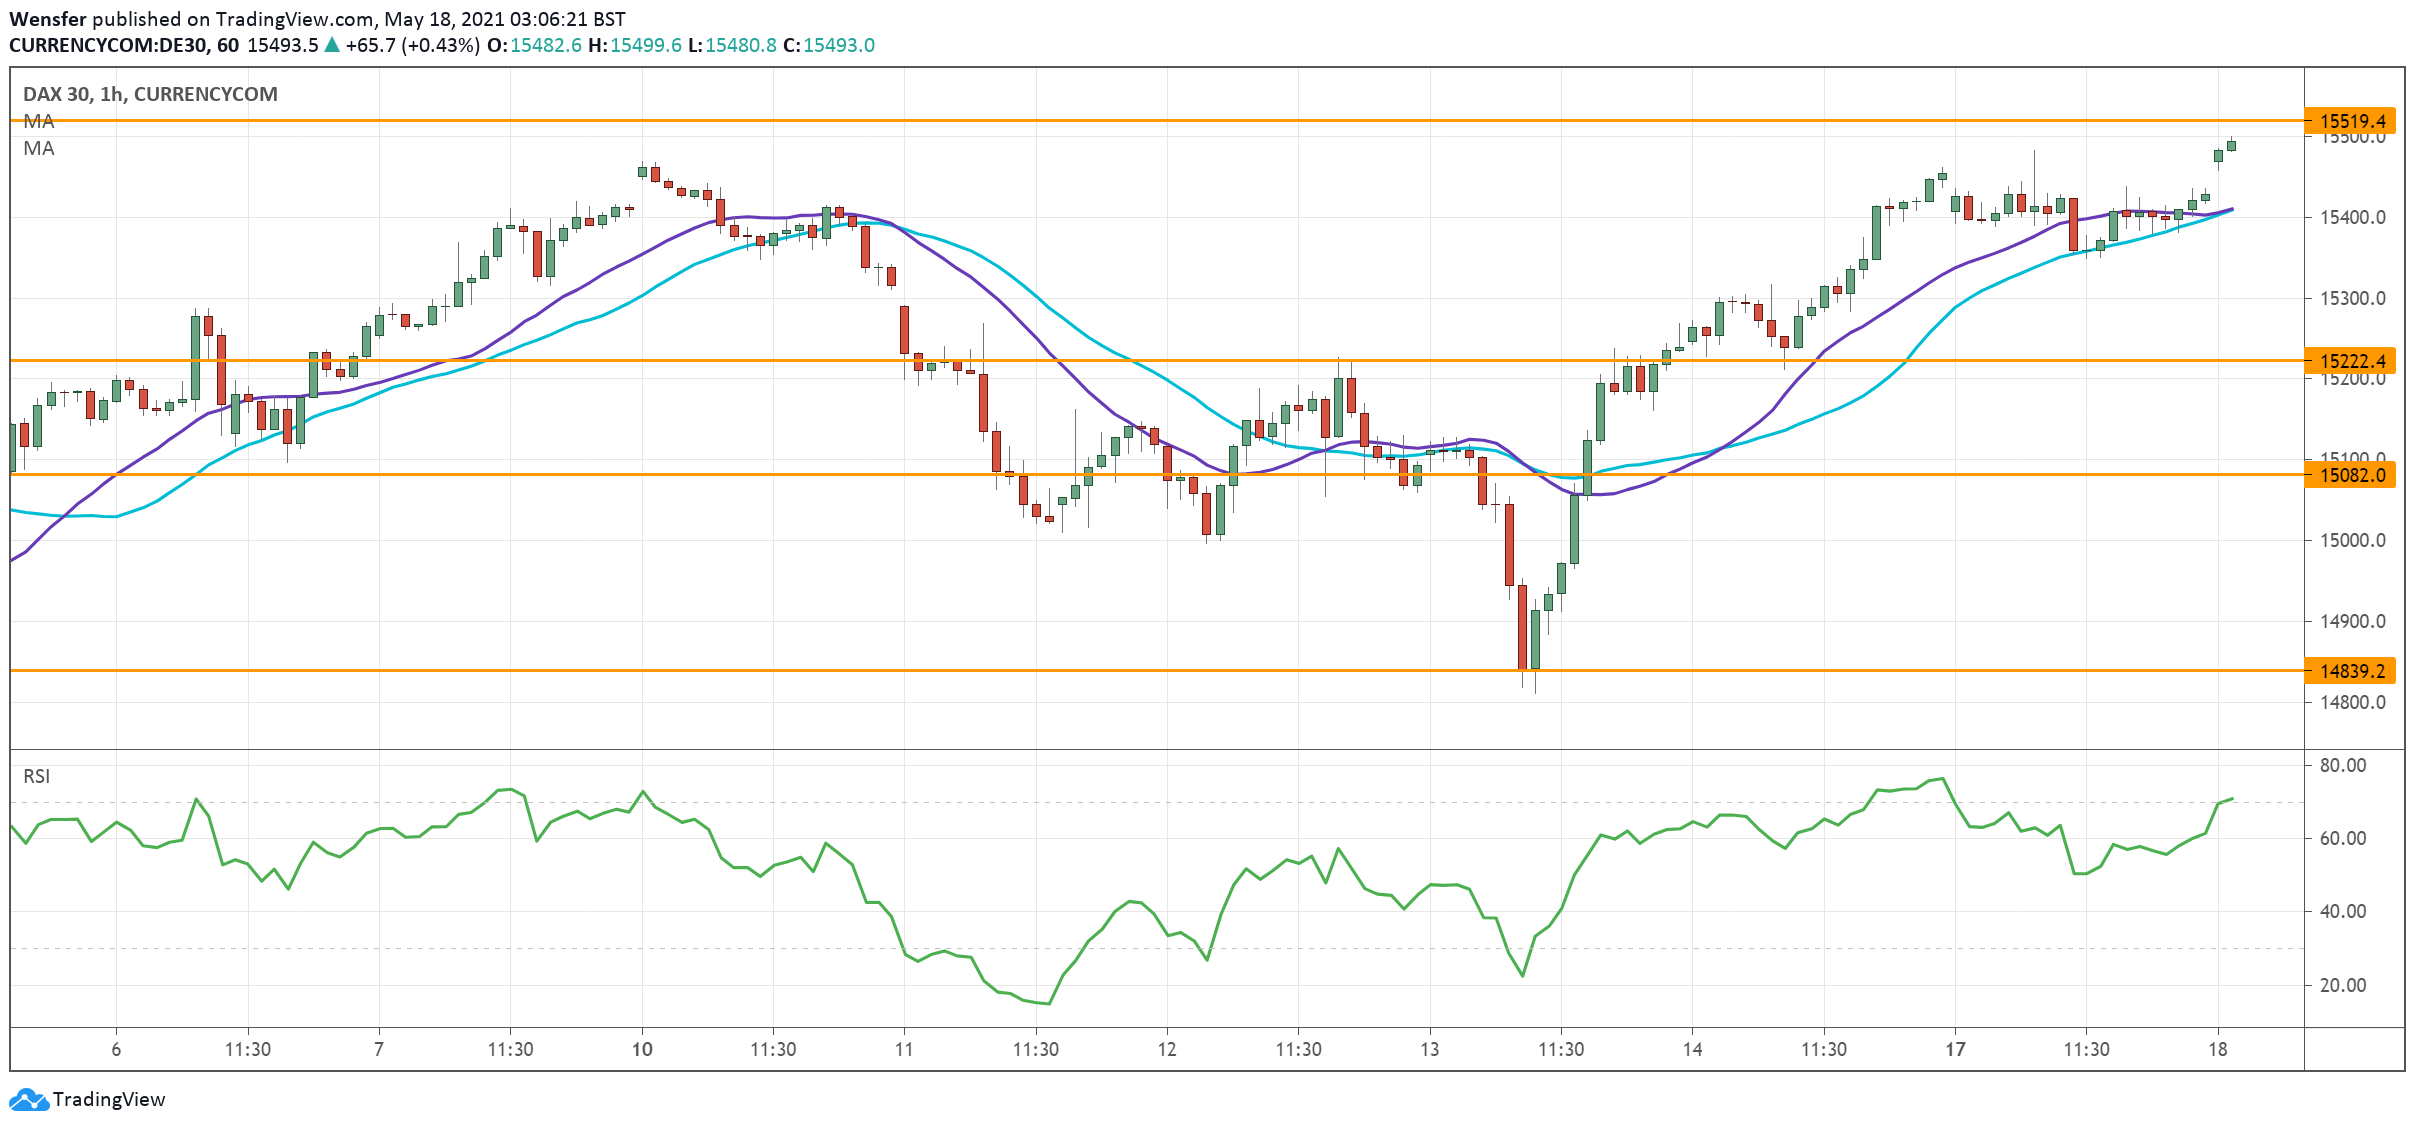Click the TradingView cloud logo icon
The image size is (2415, 1128).
point(28,1099)
